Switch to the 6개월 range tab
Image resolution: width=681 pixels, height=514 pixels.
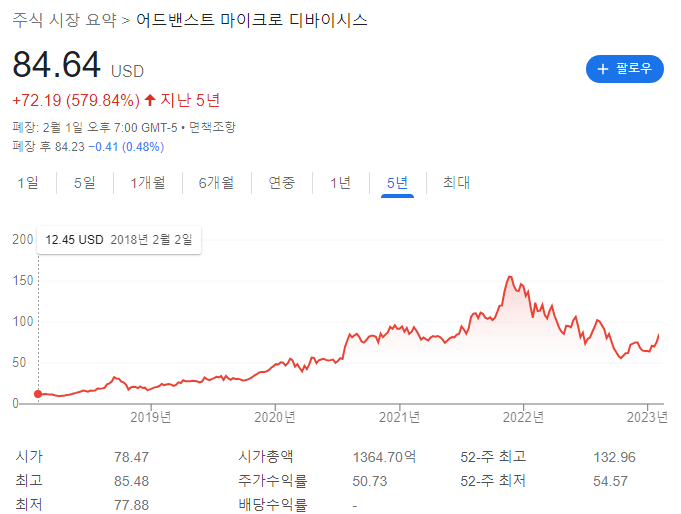pyautogui.click(x=216, y=183)
